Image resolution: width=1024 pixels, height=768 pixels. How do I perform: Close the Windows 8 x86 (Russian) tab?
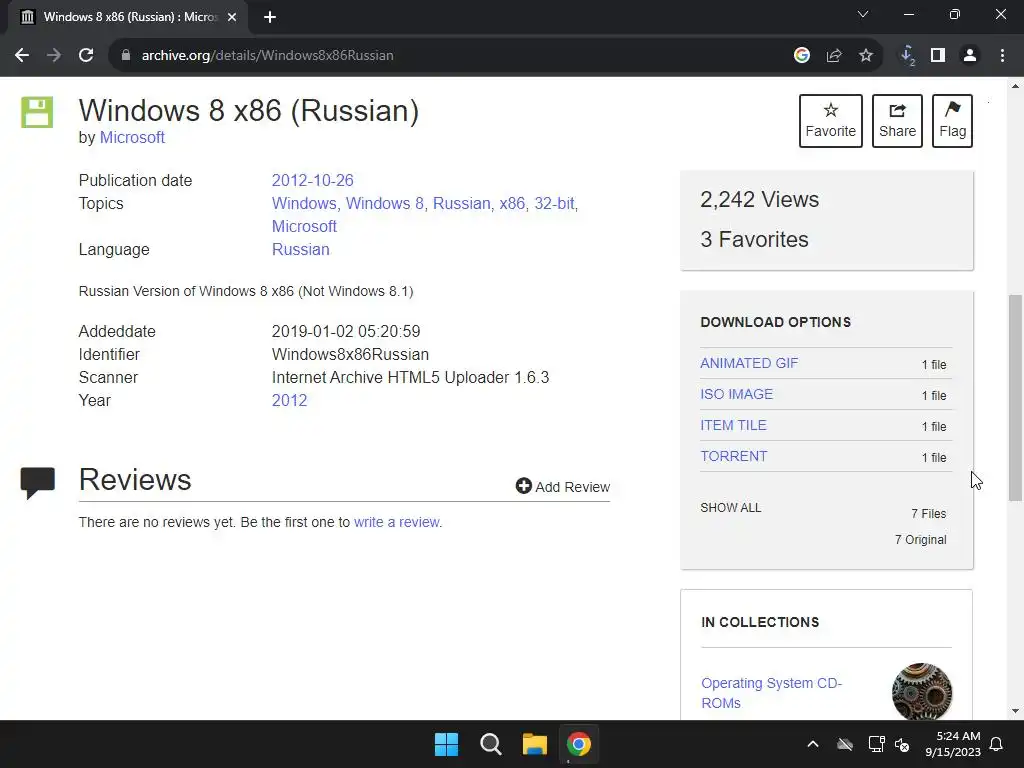[x=232, y=17]
